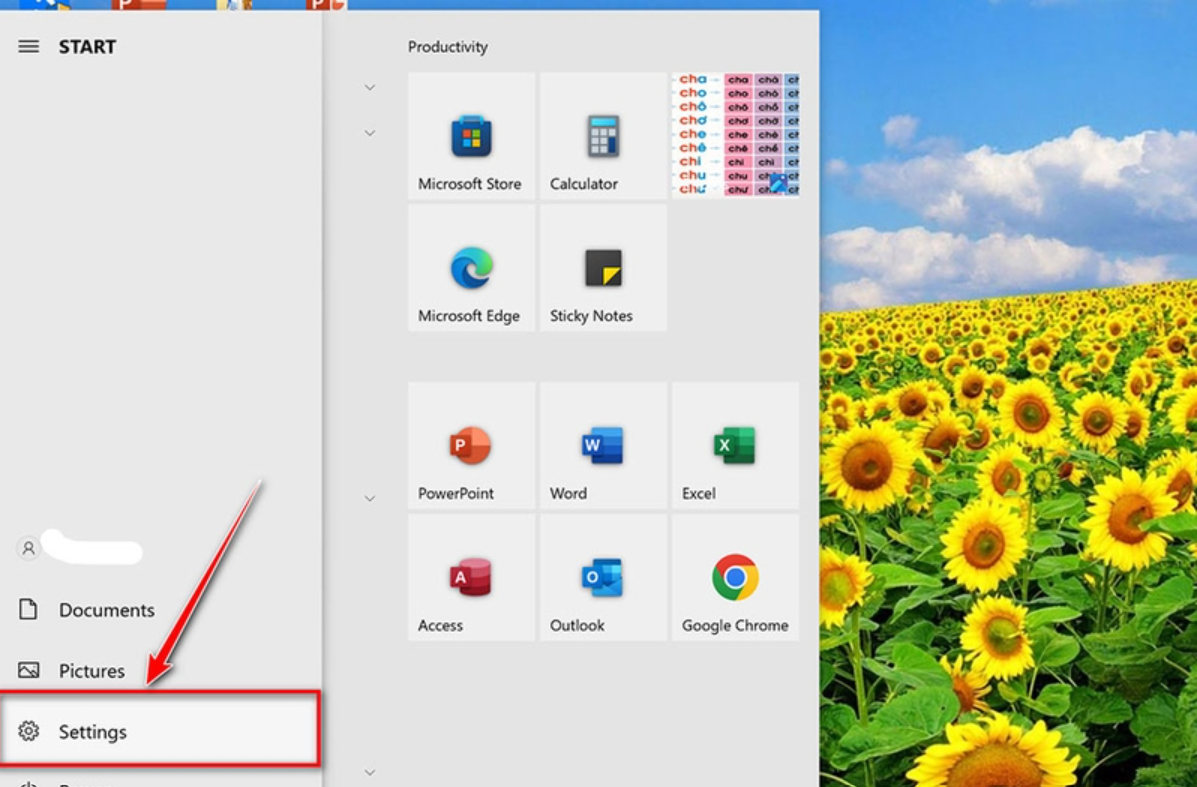Viewport: 1197px width, 787px height.
Task: Open the Excel tile
Action: 735,446
